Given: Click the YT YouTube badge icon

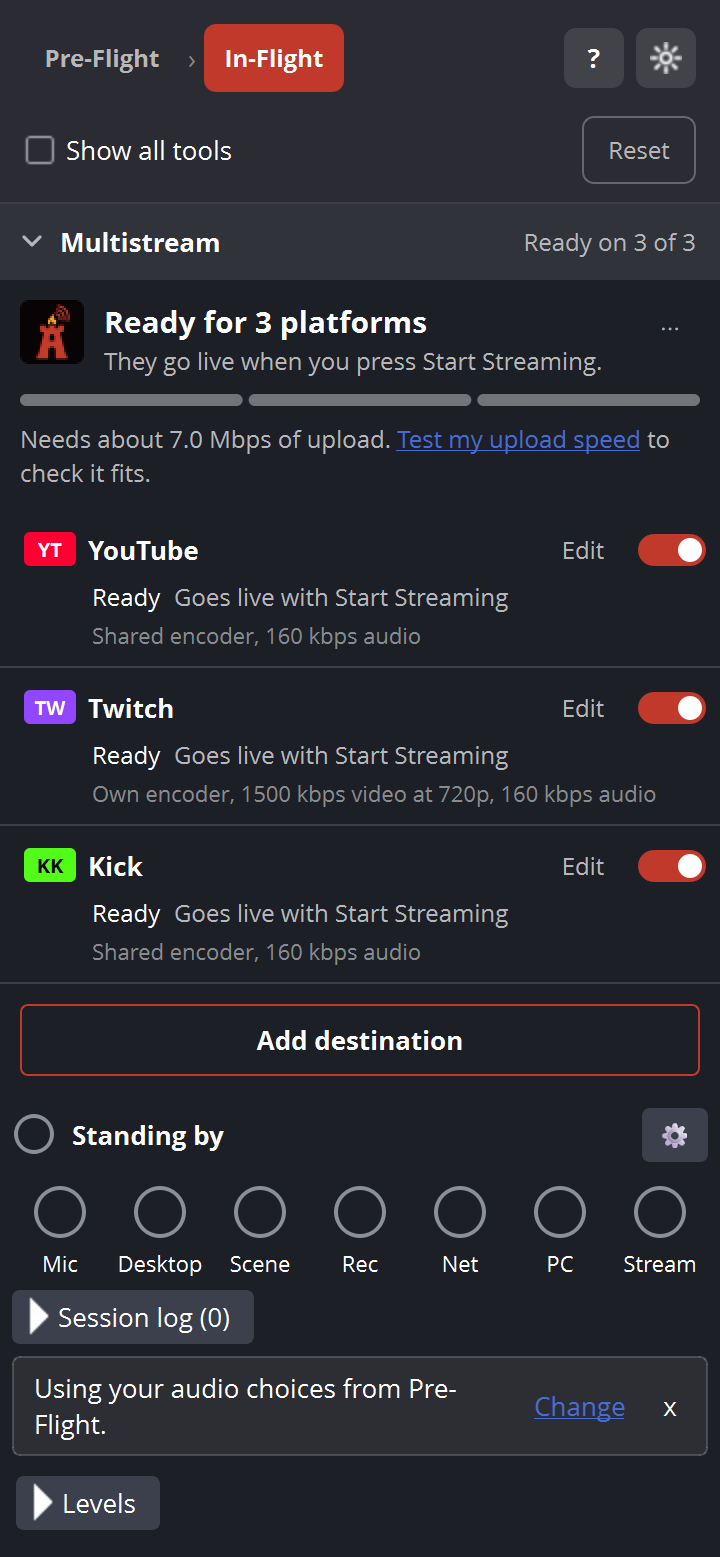Looking at the screenshot, I should 50,550.
